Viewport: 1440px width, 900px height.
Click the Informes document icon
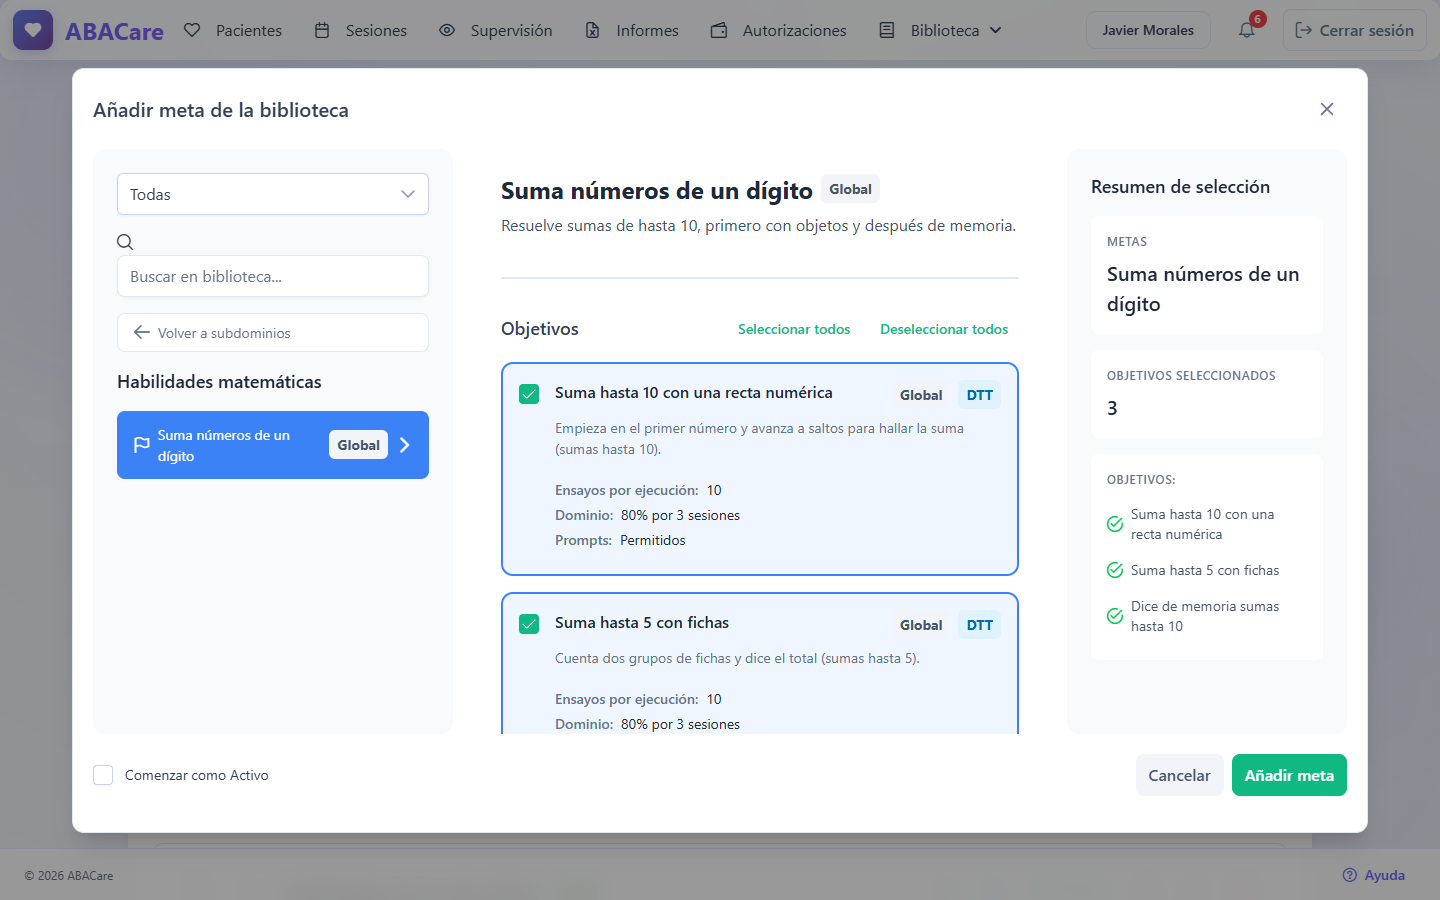coord(593,30)
